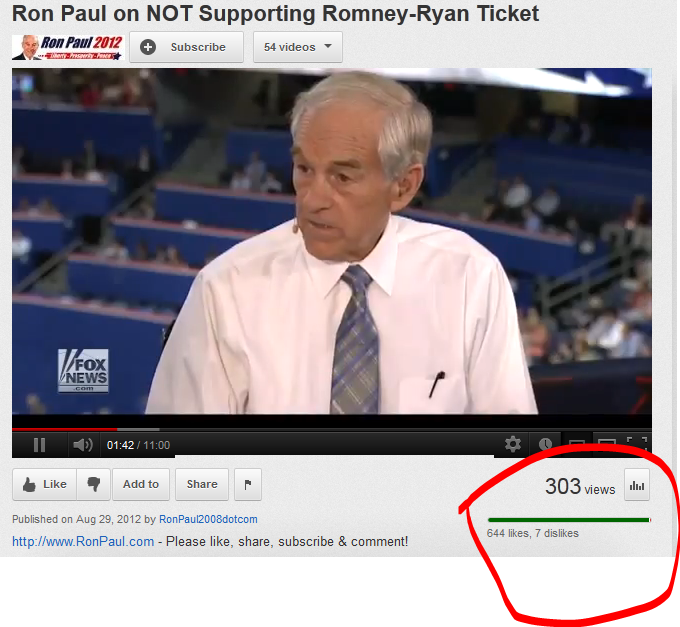Click the video title heading
The width and height of the screenshot is (680, 627).
click(275, 13)
